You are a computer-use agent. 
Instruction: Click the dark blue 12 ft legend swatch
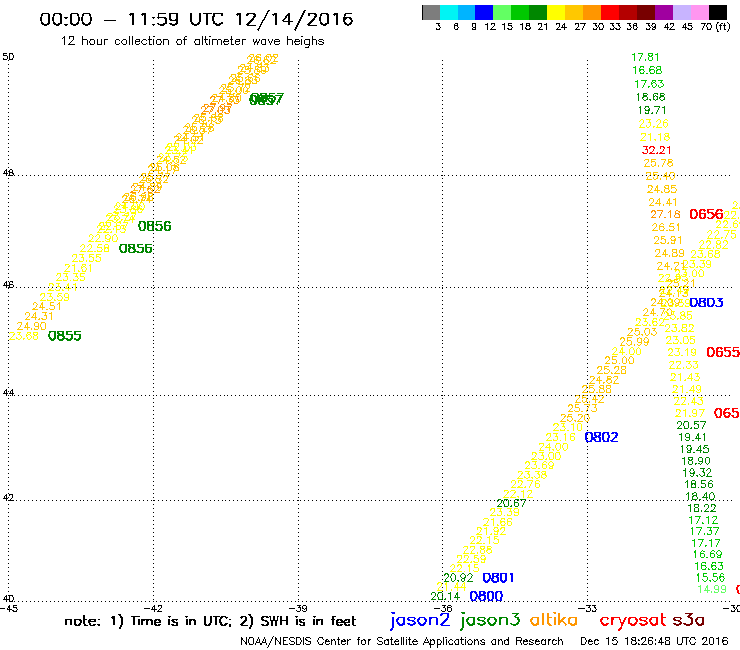484,12
